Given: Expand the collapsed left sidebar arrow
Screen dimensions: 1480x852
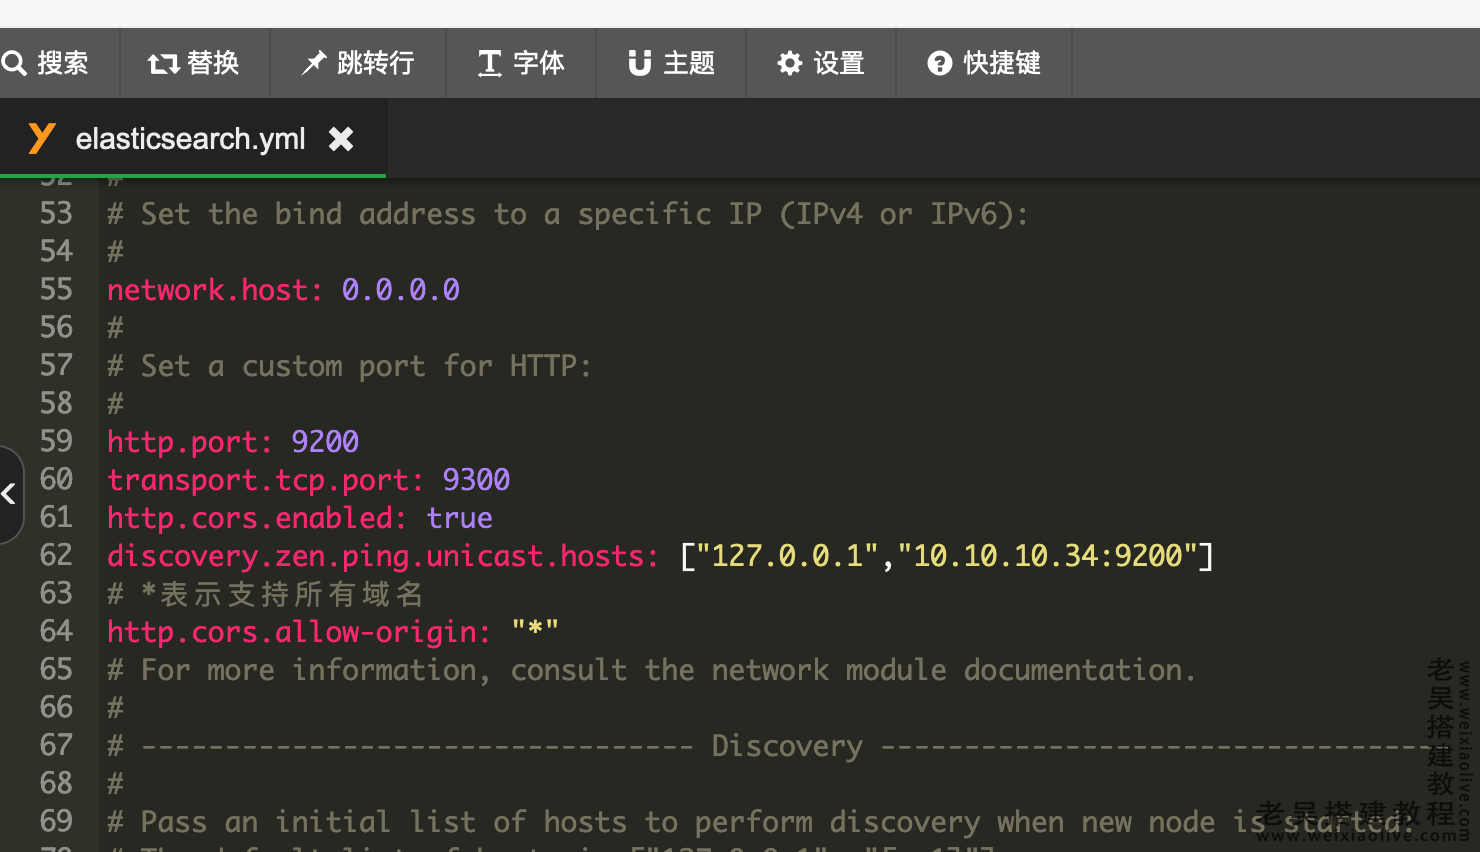Looking at the screenshot, I should pos(10,494).
